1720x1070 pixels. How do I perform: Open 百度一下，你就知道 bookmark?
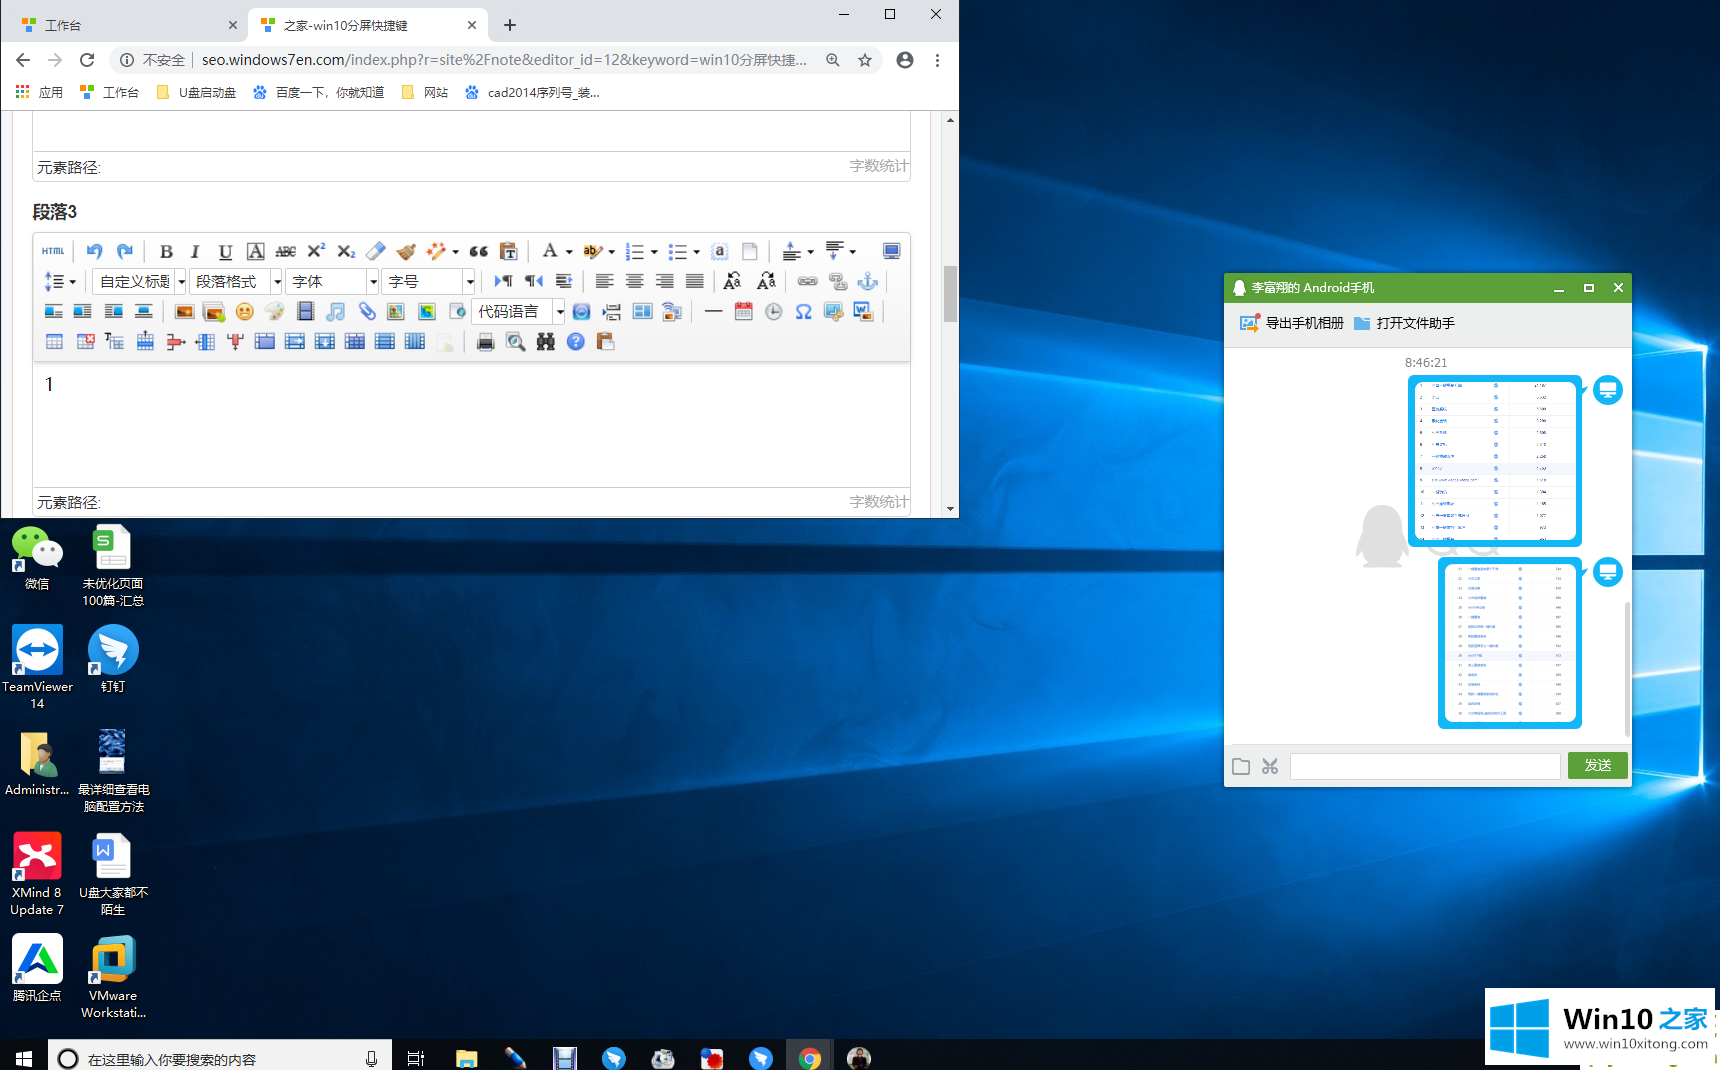(x=319, y=92)
